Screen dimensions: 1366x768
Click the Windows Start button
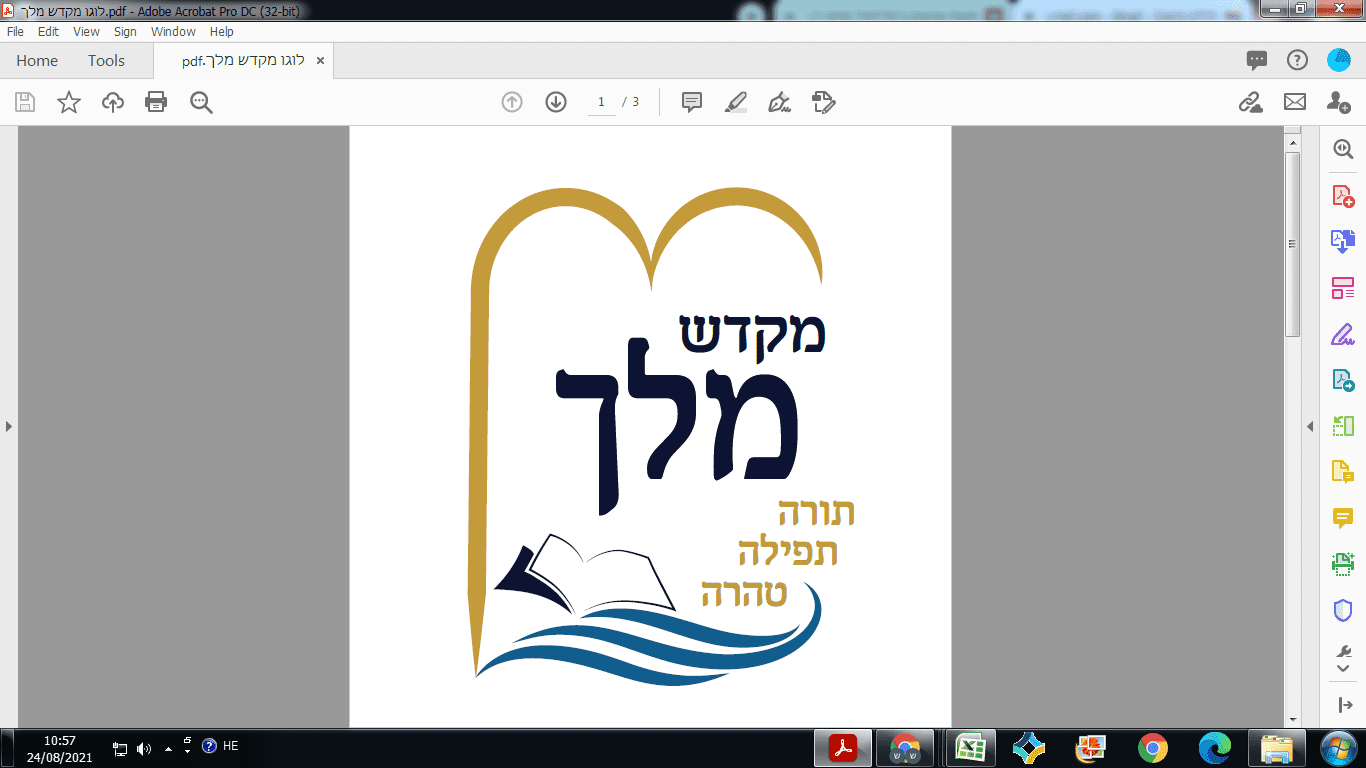click(x=1337, y=748)
